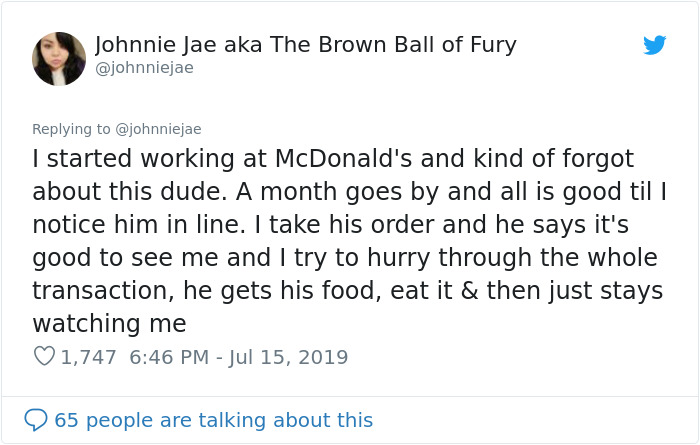Viewport: 700px width, 445px height.
Task: Click the "Replying to" label text
Action: (x=70, y=129)
